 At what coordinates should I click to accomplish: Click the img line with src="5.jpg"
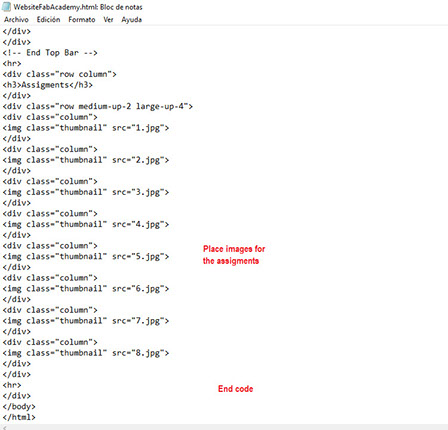tap(86, 257)
